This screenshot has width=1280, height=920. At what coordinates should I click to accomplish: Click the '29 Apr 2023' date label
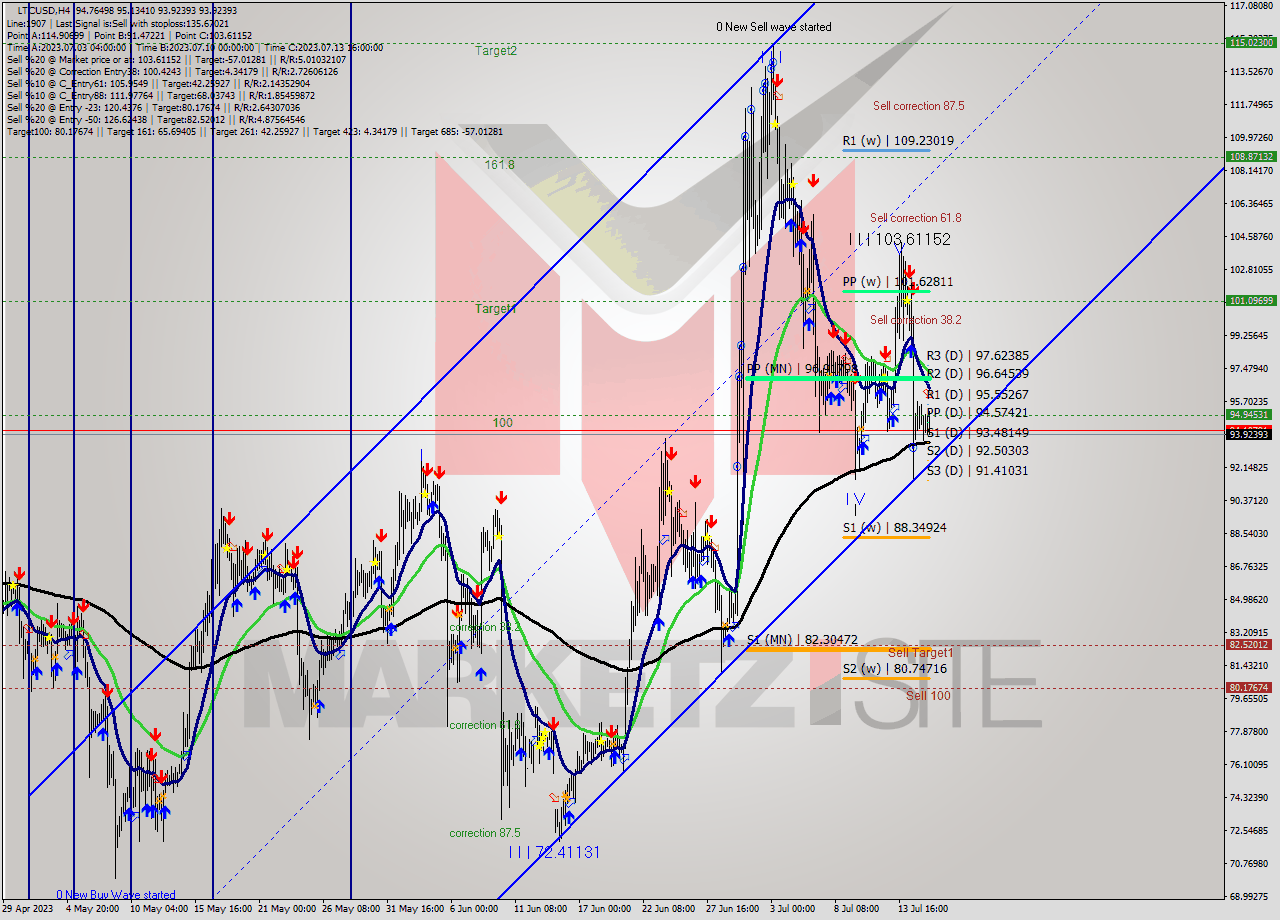click(29, 909)
